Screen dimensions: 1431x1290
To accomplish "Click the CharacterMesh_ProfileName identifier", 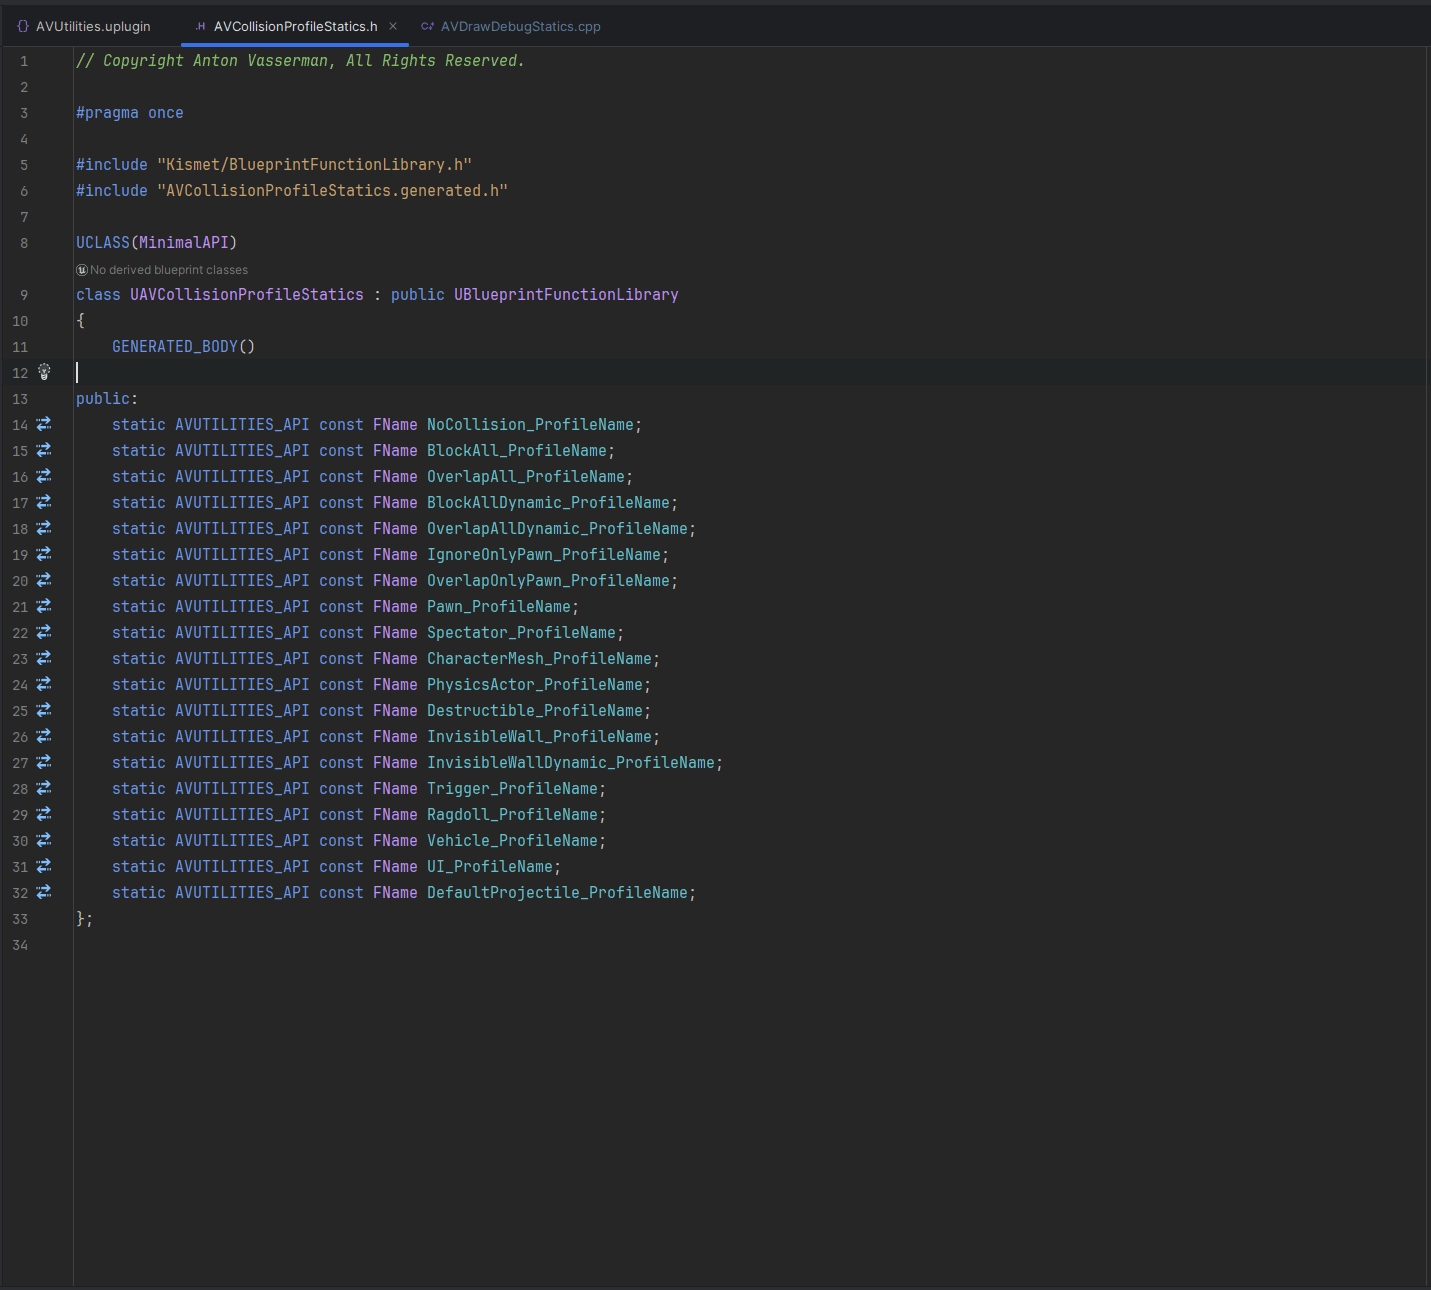I will [539, 659].
